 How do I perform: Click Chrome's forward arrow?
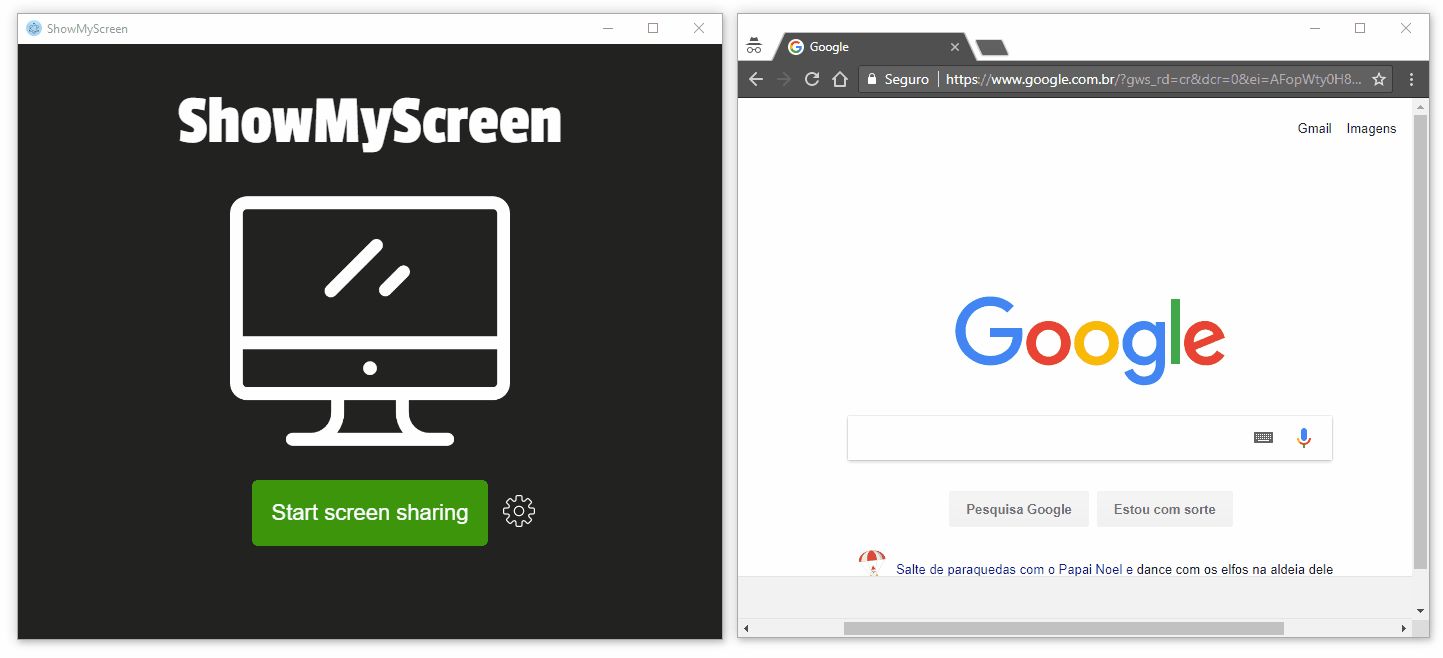pos(784,79)
